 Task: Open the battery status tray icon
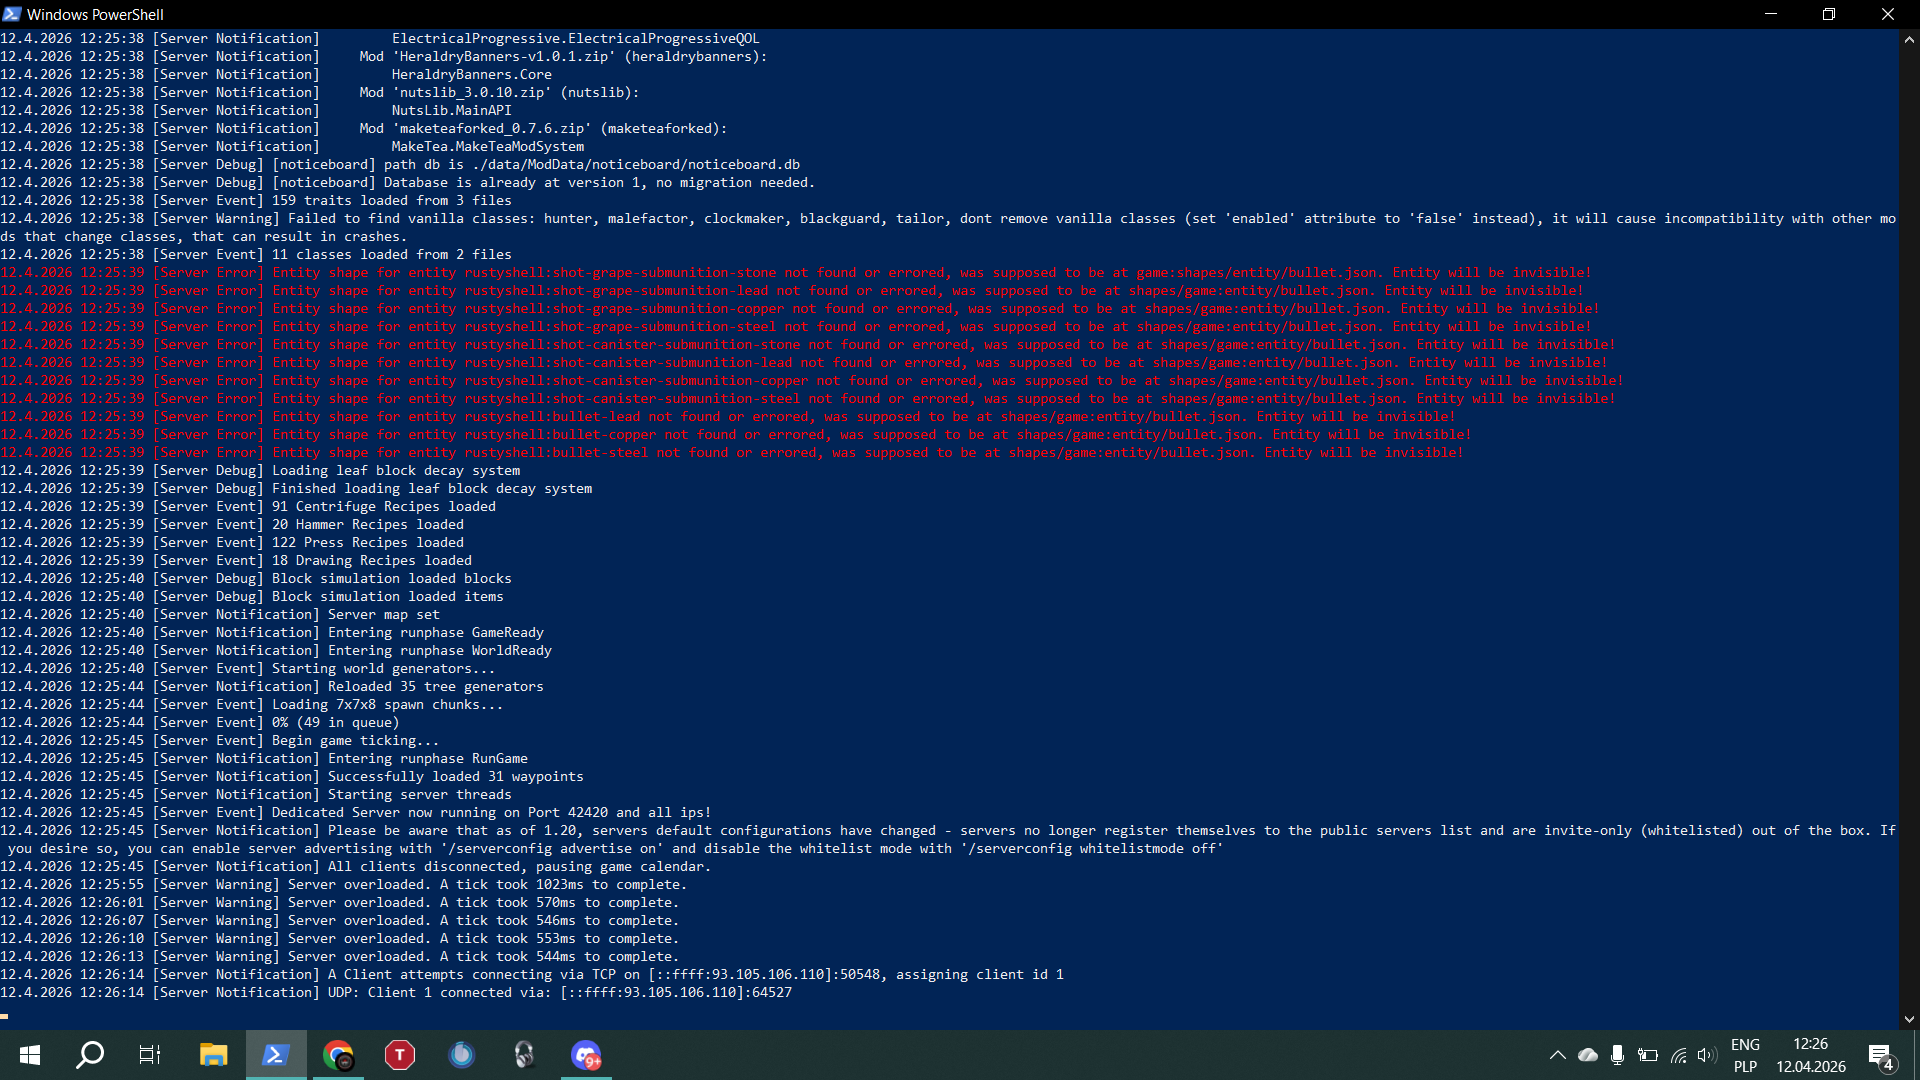click(1648, 1055)
